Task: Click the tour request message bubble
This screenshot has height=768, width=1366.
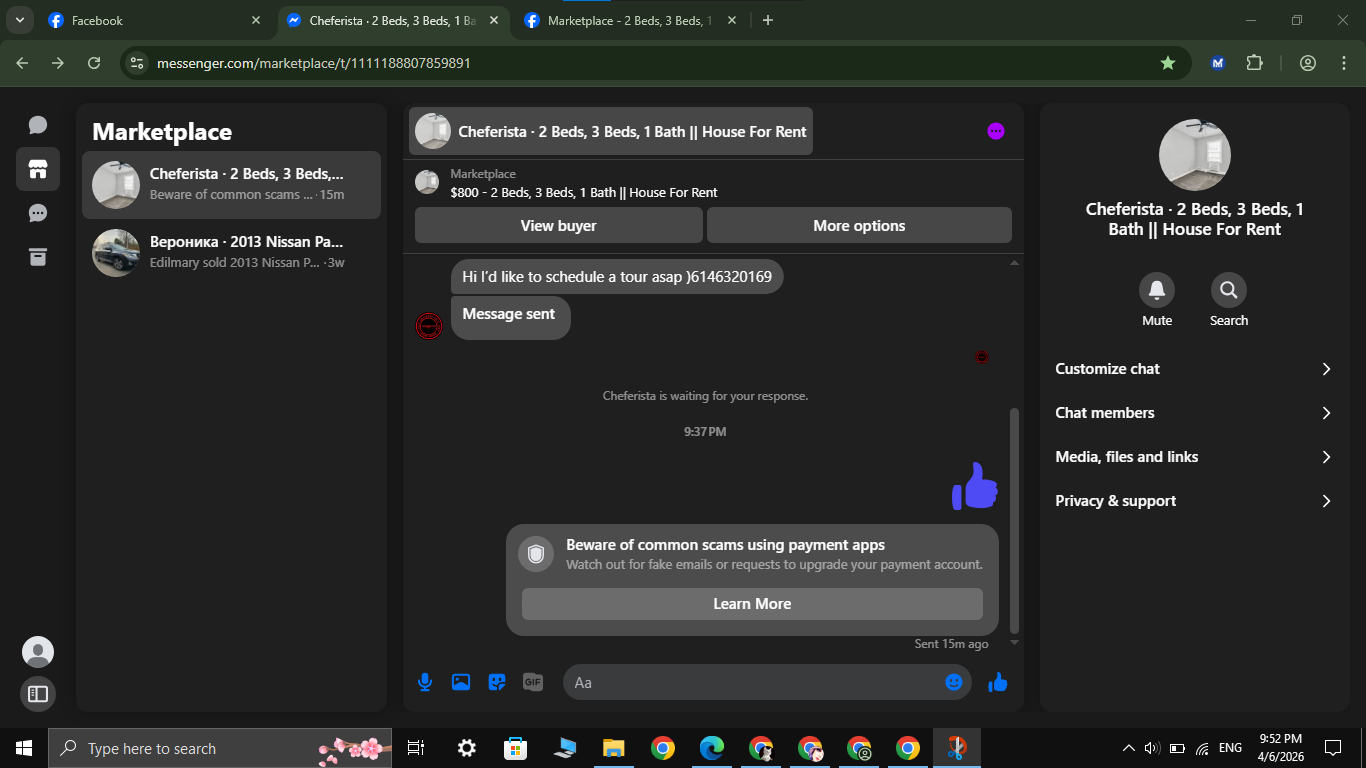Action: pyautogui.click(x=617, y=277)
